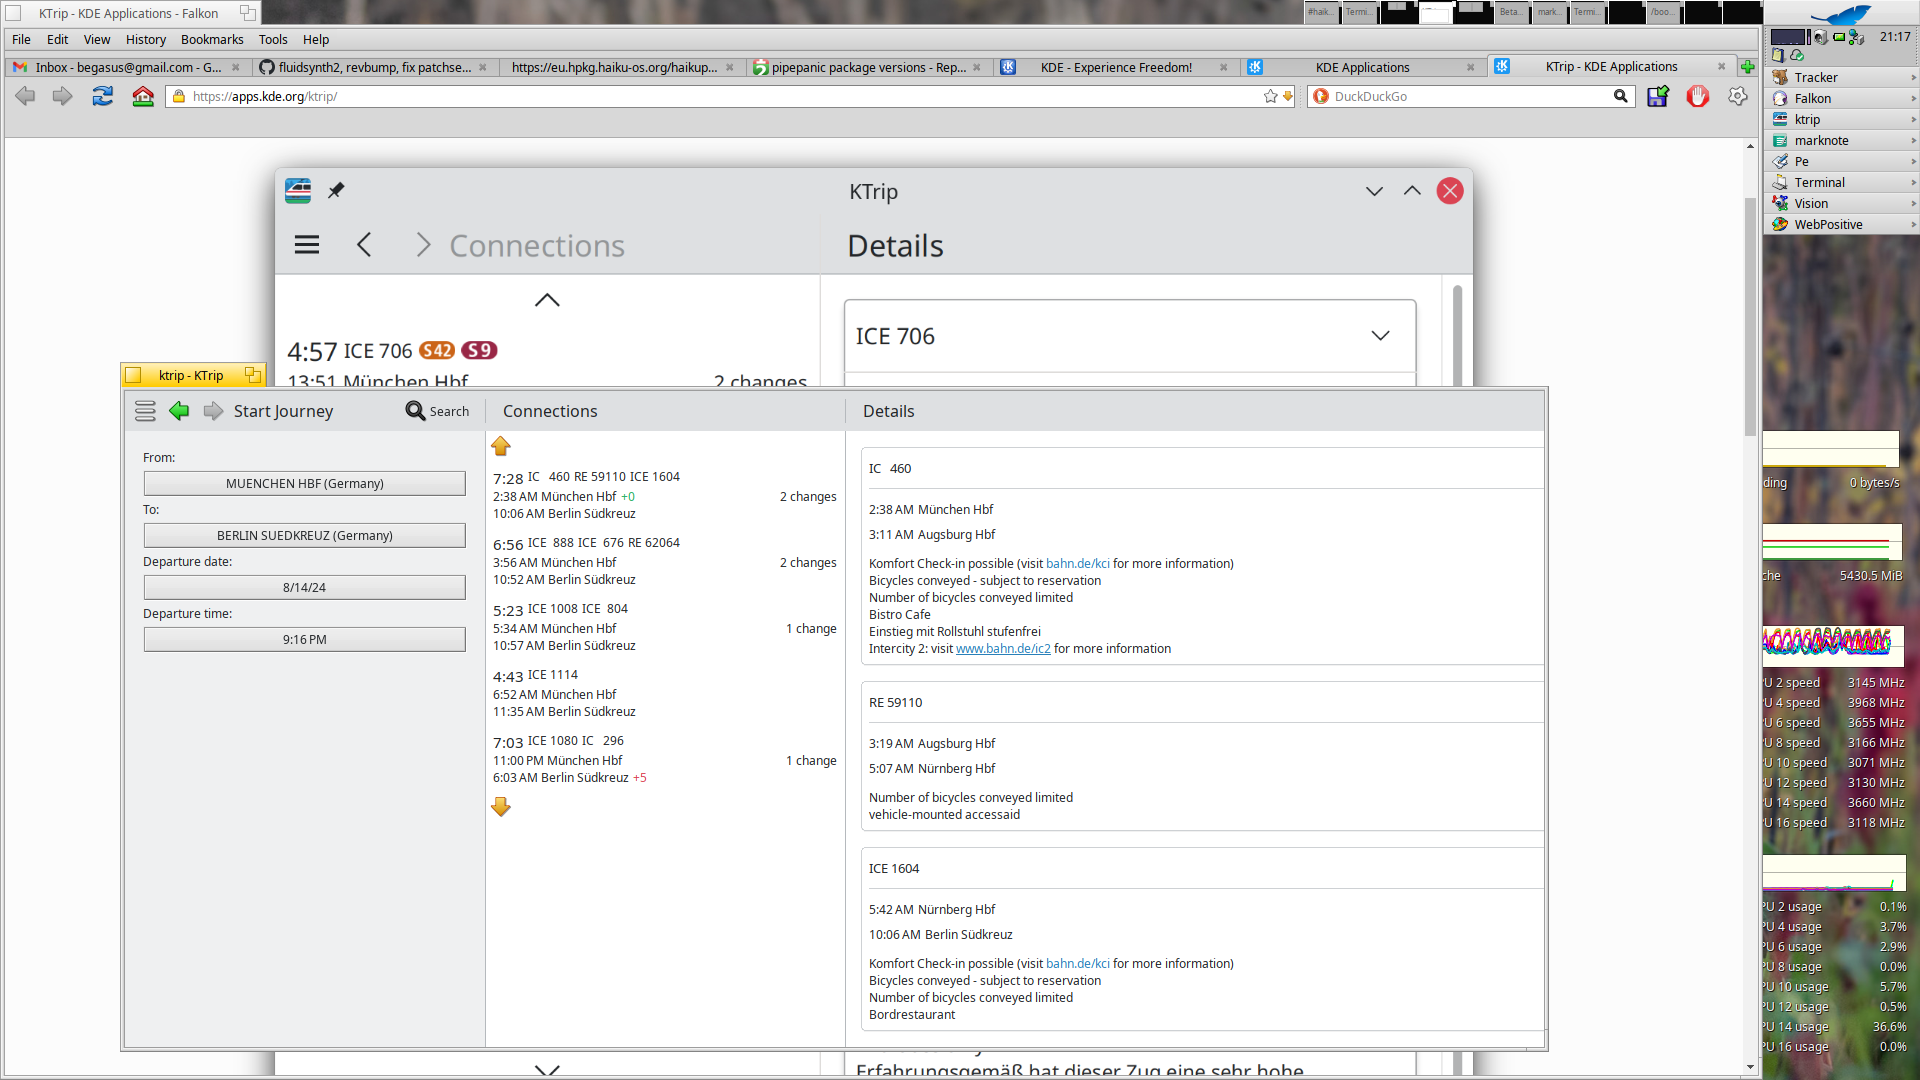Close the fluidsynth2 GitHub tab
This screenshot has height=1080, width=1920.
coord(483,67)
